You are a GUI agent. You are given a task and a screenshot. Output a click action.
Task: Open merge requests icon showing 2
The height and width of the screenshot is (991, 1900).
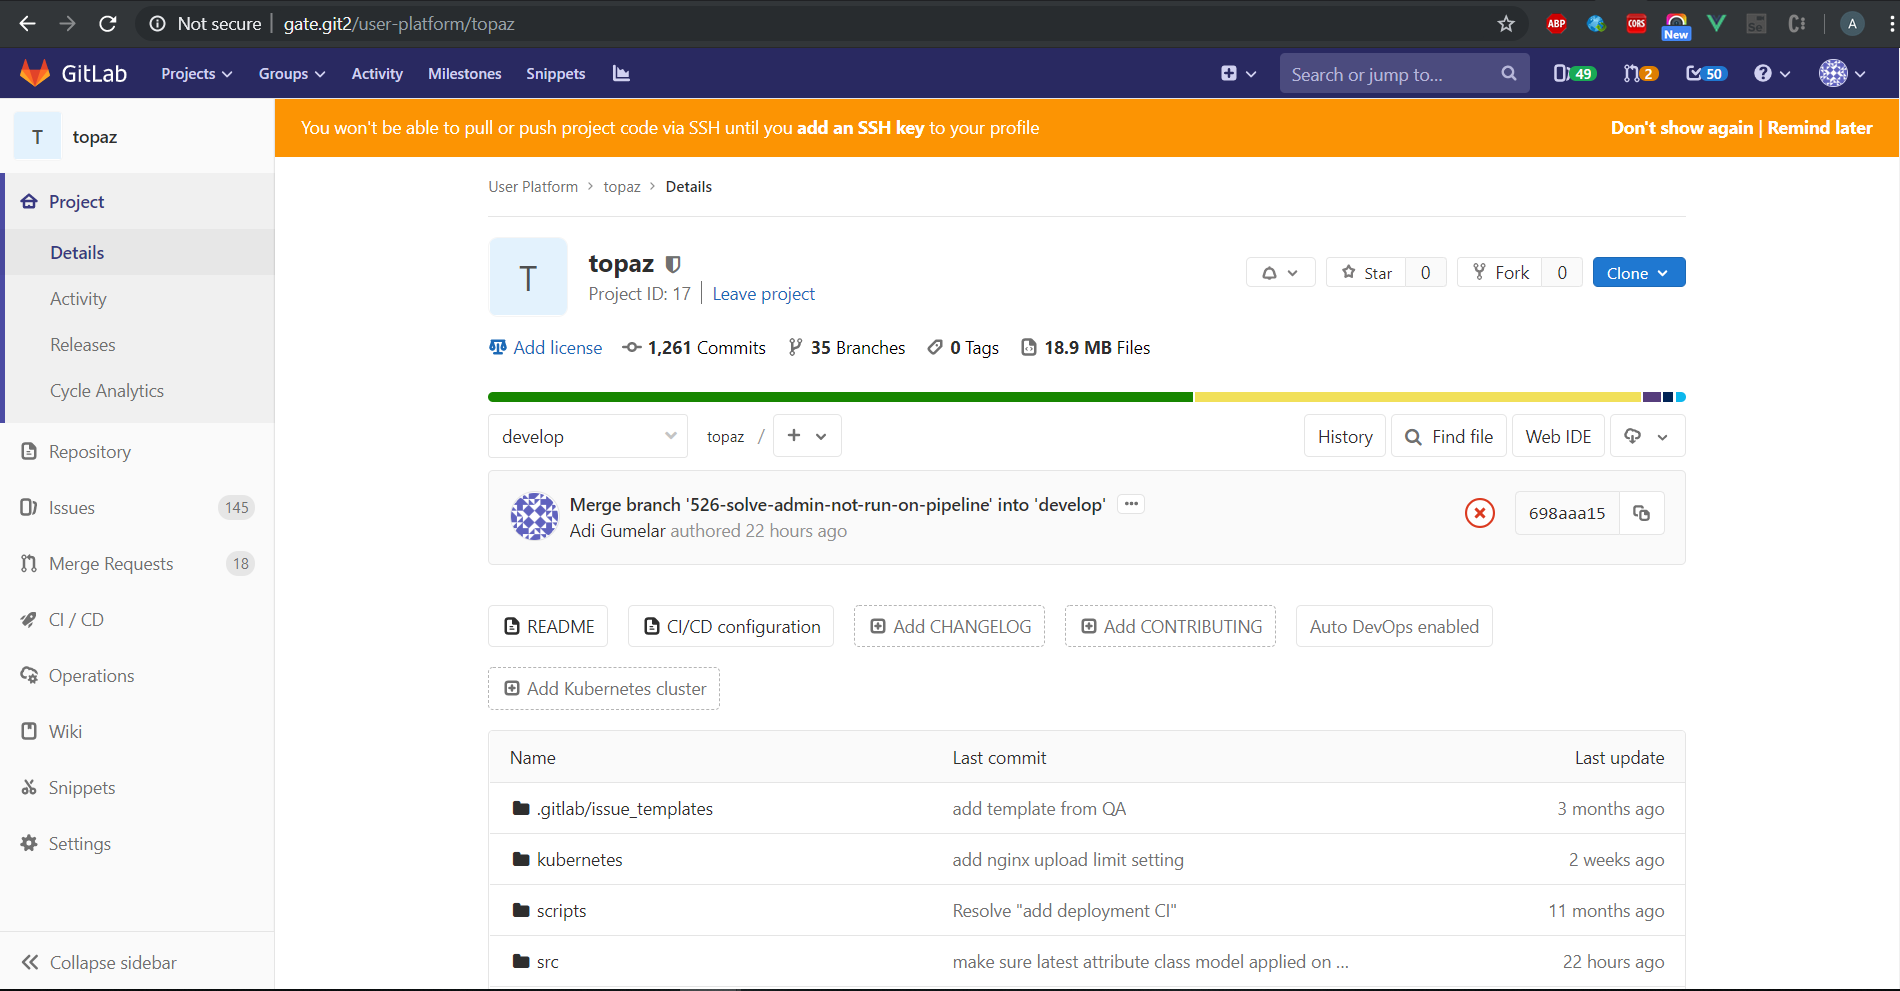[x=1640, y=74]
